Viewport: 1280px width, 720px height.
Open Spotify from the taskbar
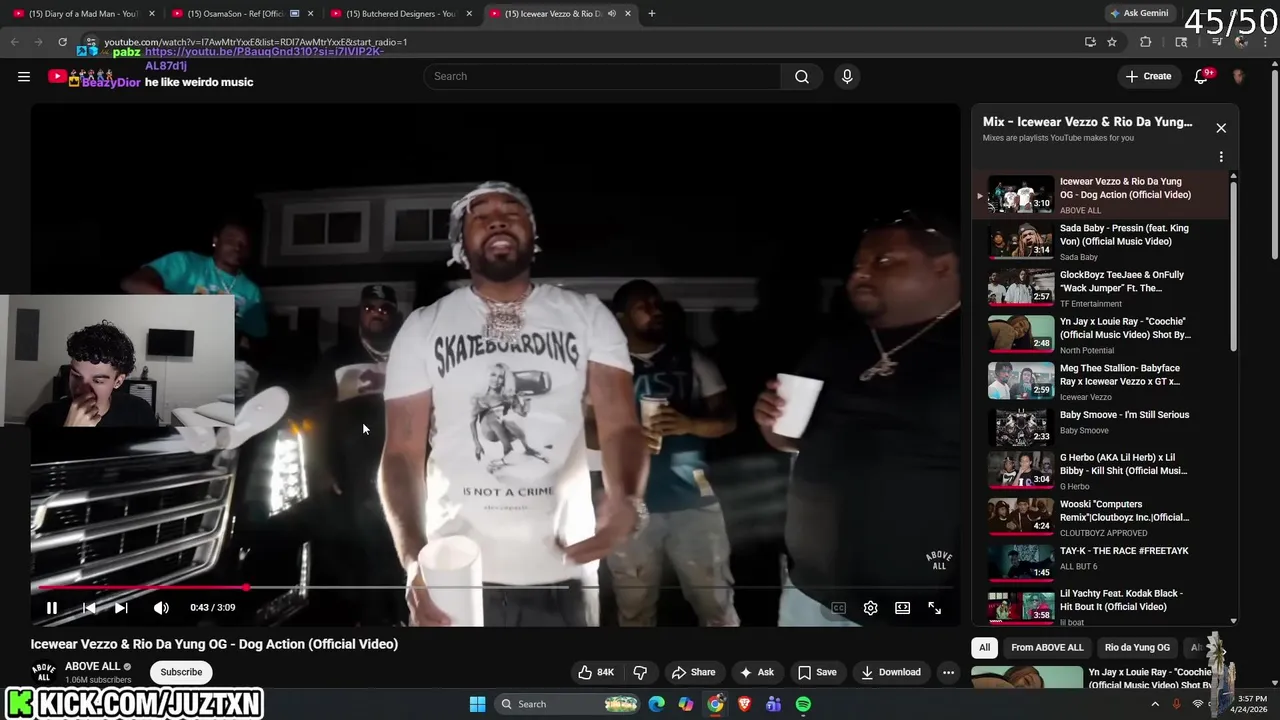pyautogui.click(x=803, y=704)
